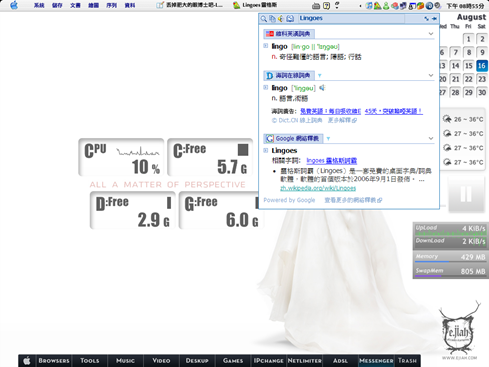Screen dimensions: 489x367
Task: Open ADSL in the bottom dock
Action: tap(340, 361)
